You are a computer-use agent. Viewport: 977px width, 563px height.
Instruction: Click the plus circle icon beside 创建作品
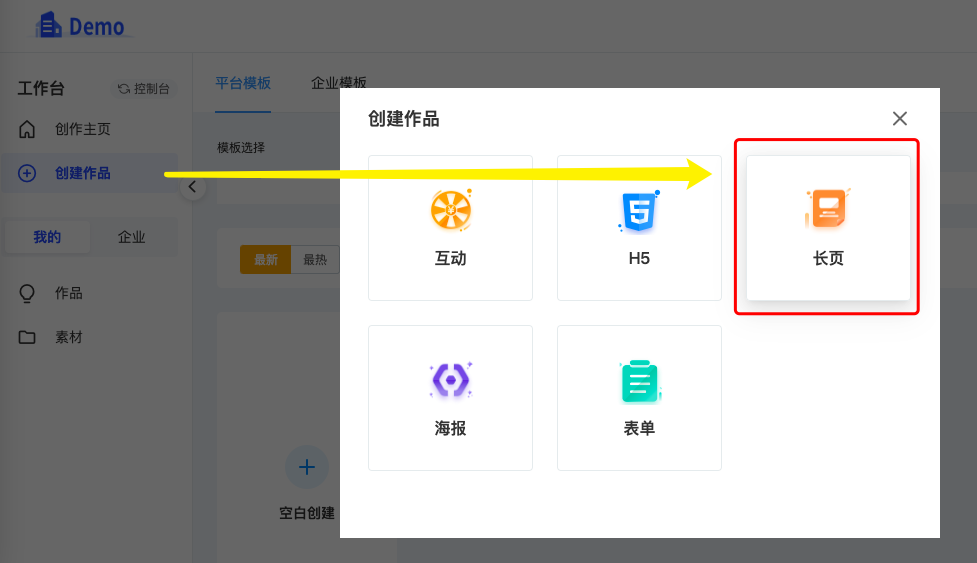pyautogui.click(x=27, y=173)
